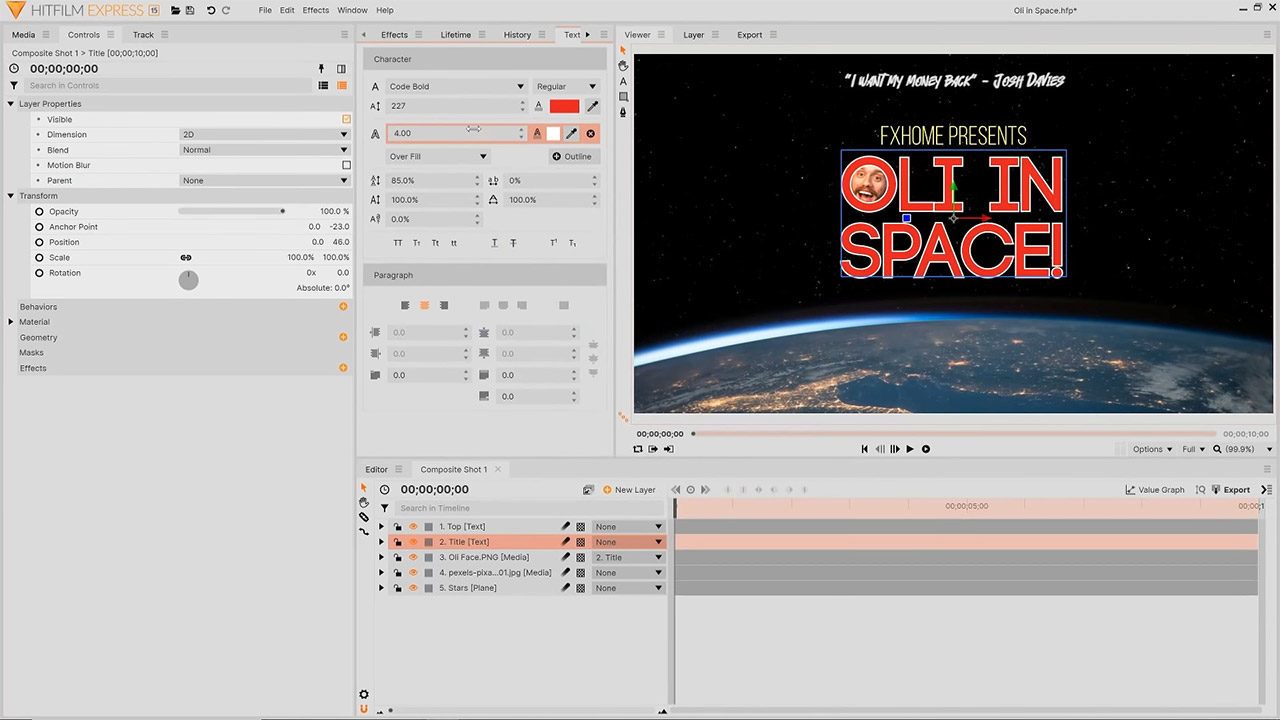Click the underline text style icon

tap(494, 243)
